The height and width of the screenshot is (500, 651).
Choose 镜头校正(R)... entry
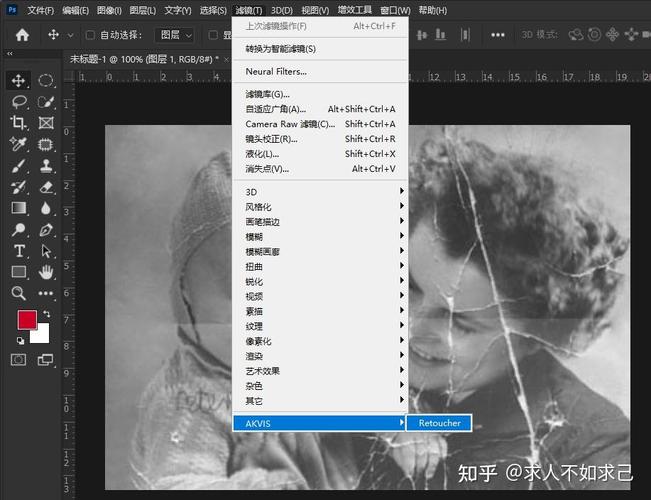coord(320,139)
